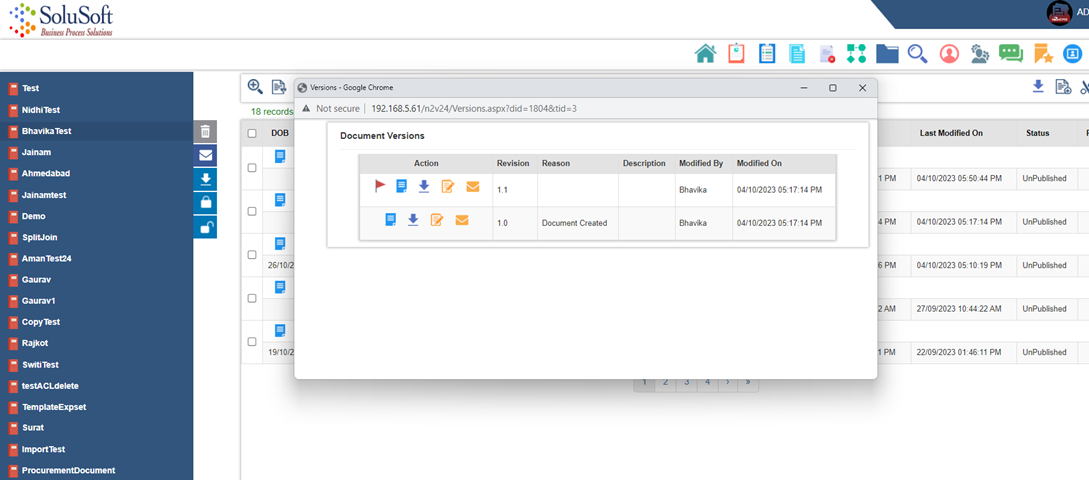
Task: Toggle the select-all checkbox in table header
Action: coord(252,133)
